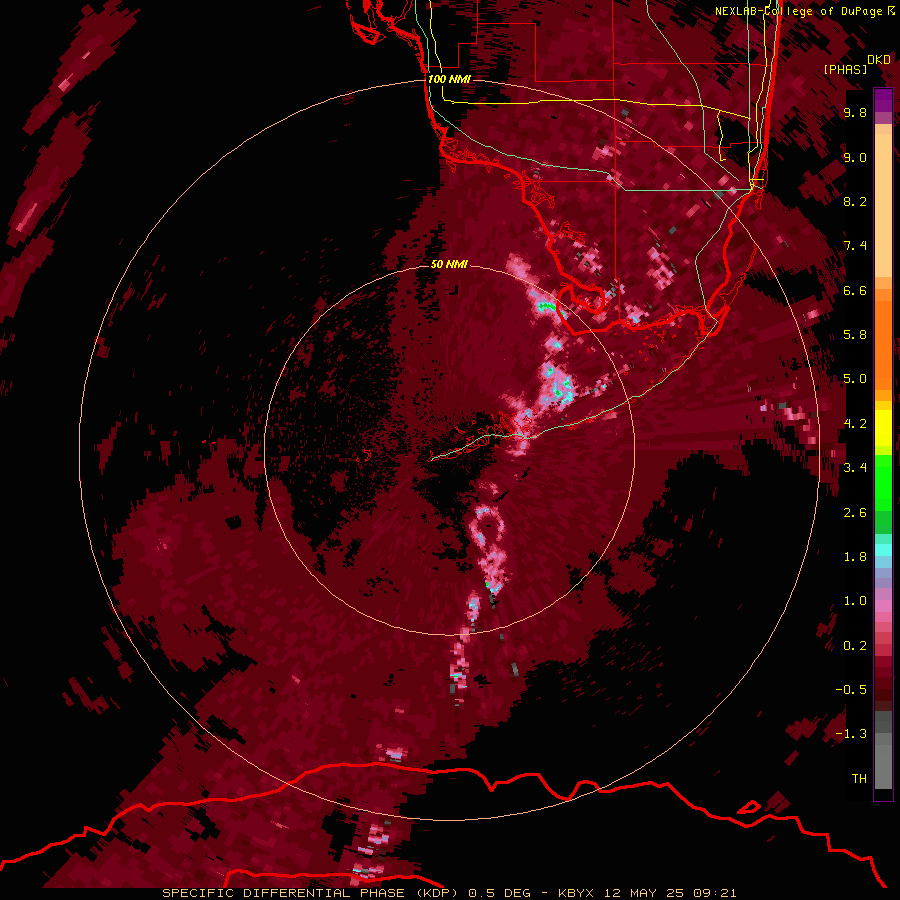Click the '5.8' scale value

point(855,335)
